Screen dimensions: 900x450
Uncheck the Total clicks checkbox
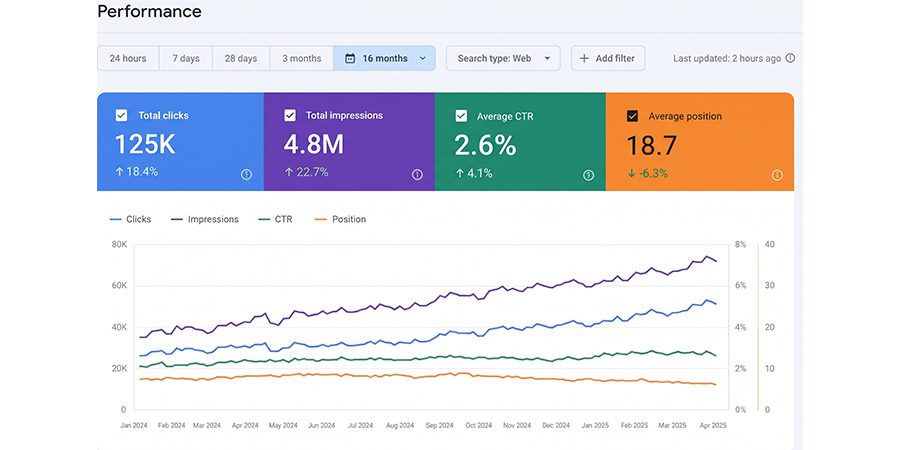click(121, 115)
